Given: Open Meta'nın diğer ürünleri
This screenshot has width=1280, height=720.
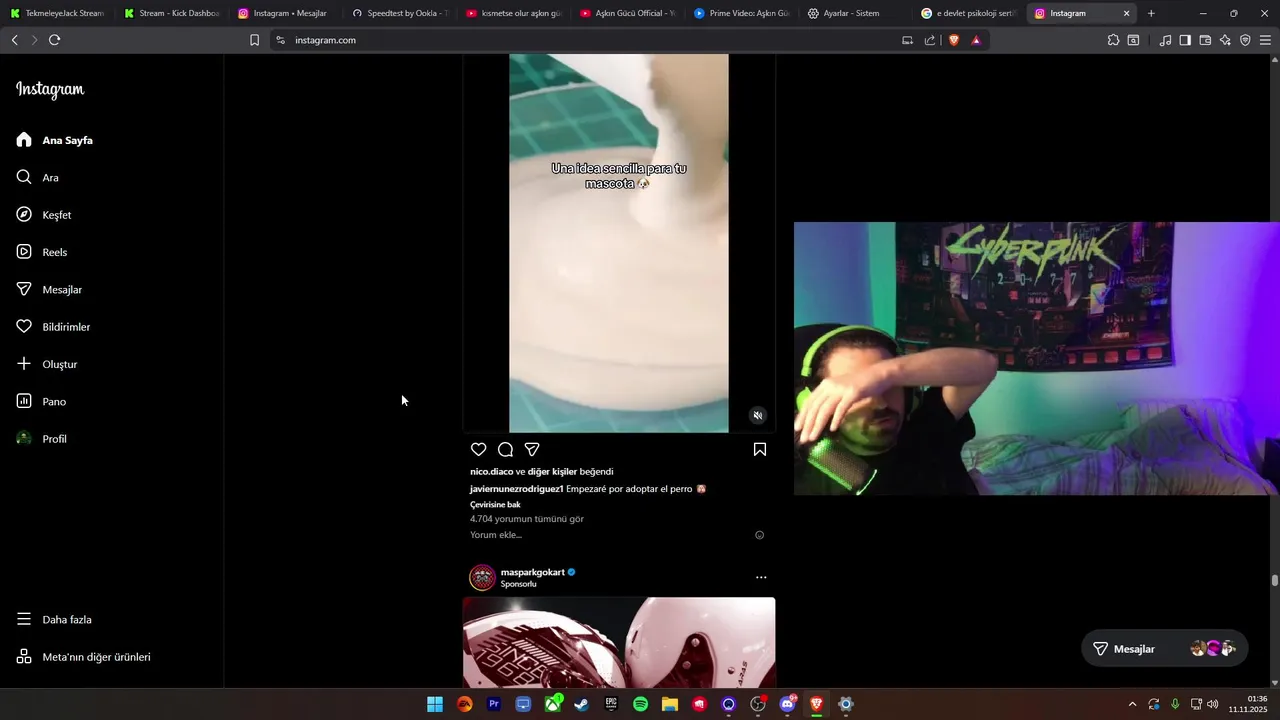Looking at the screenshot, I should coord(83,657).
